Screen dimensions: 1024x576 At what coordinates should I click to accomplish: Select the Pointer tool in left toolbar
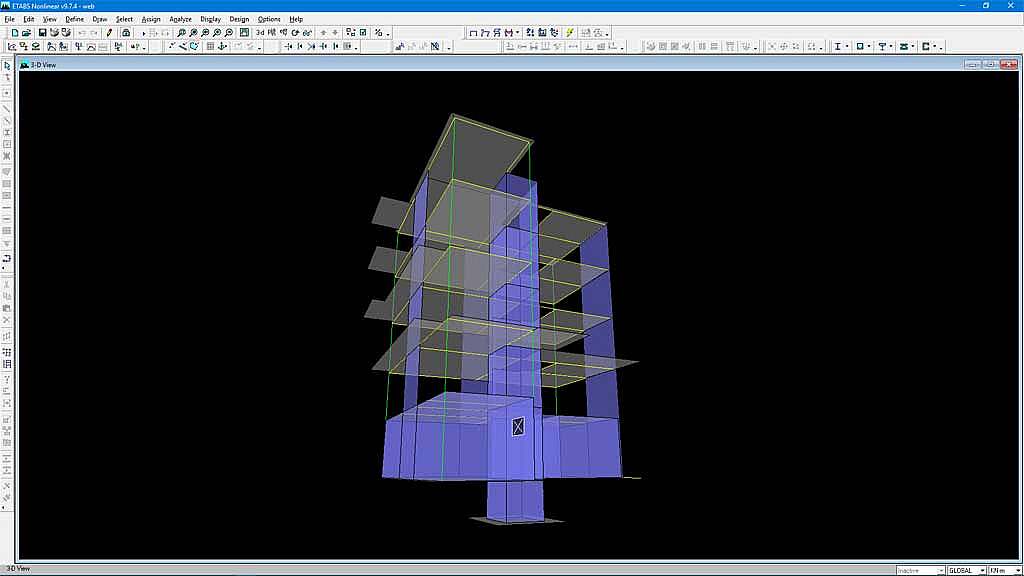click(7, 66)
